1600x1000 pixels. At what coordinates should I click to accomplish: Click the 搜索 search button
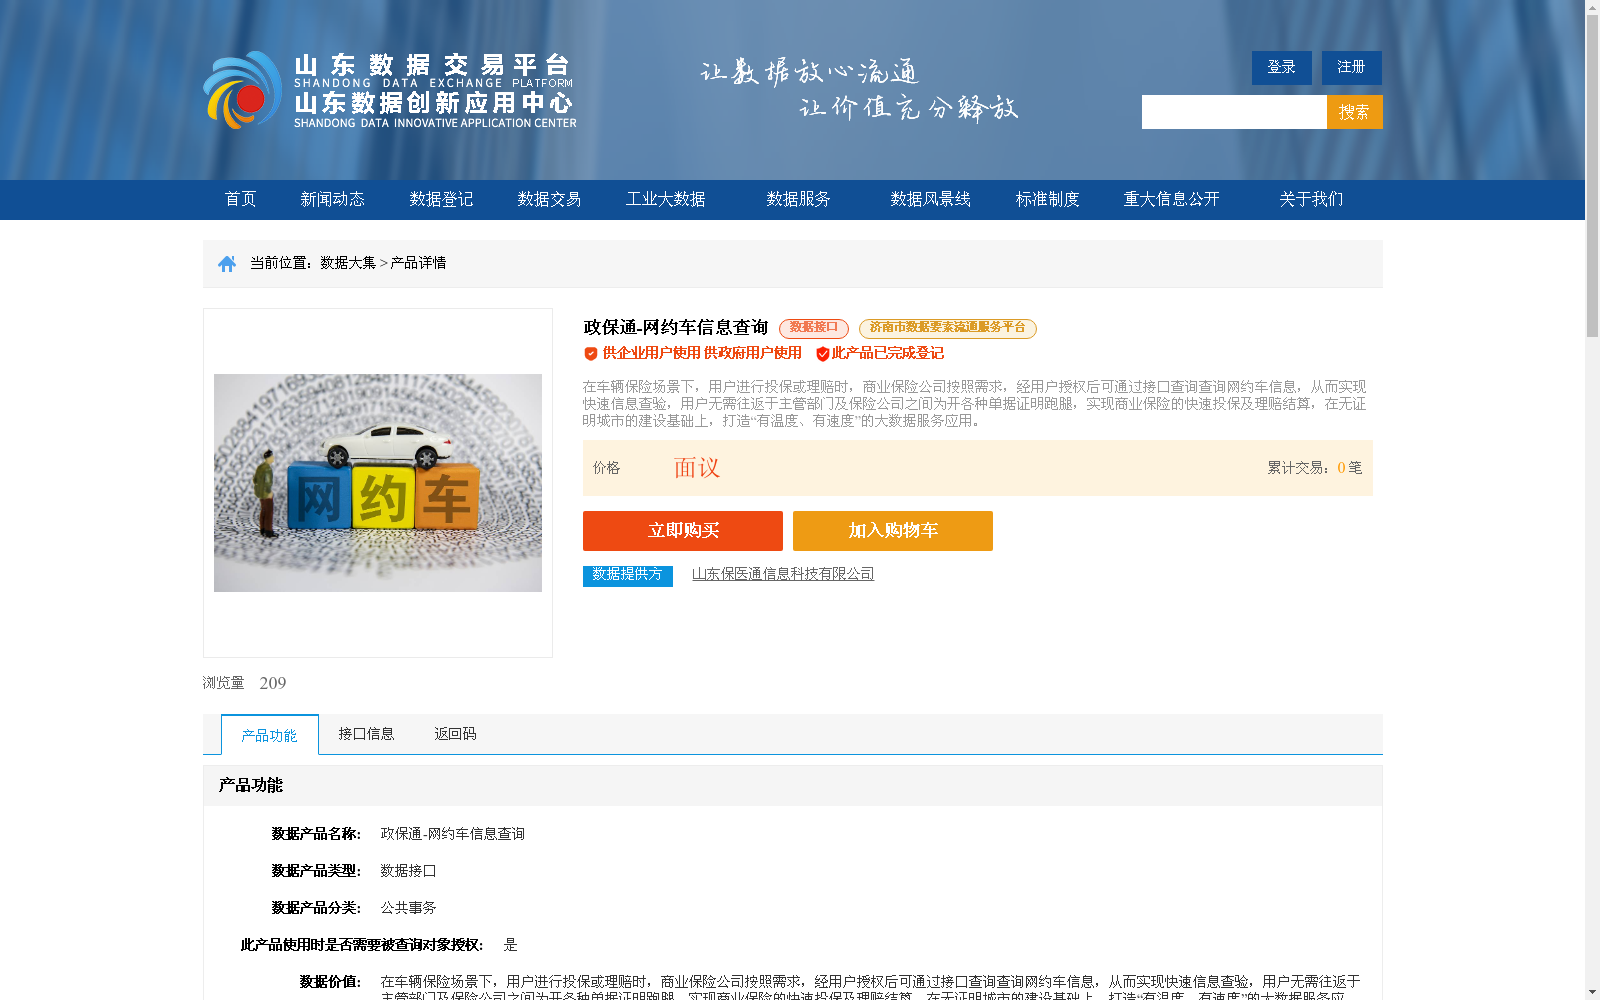pos(1355,112)
